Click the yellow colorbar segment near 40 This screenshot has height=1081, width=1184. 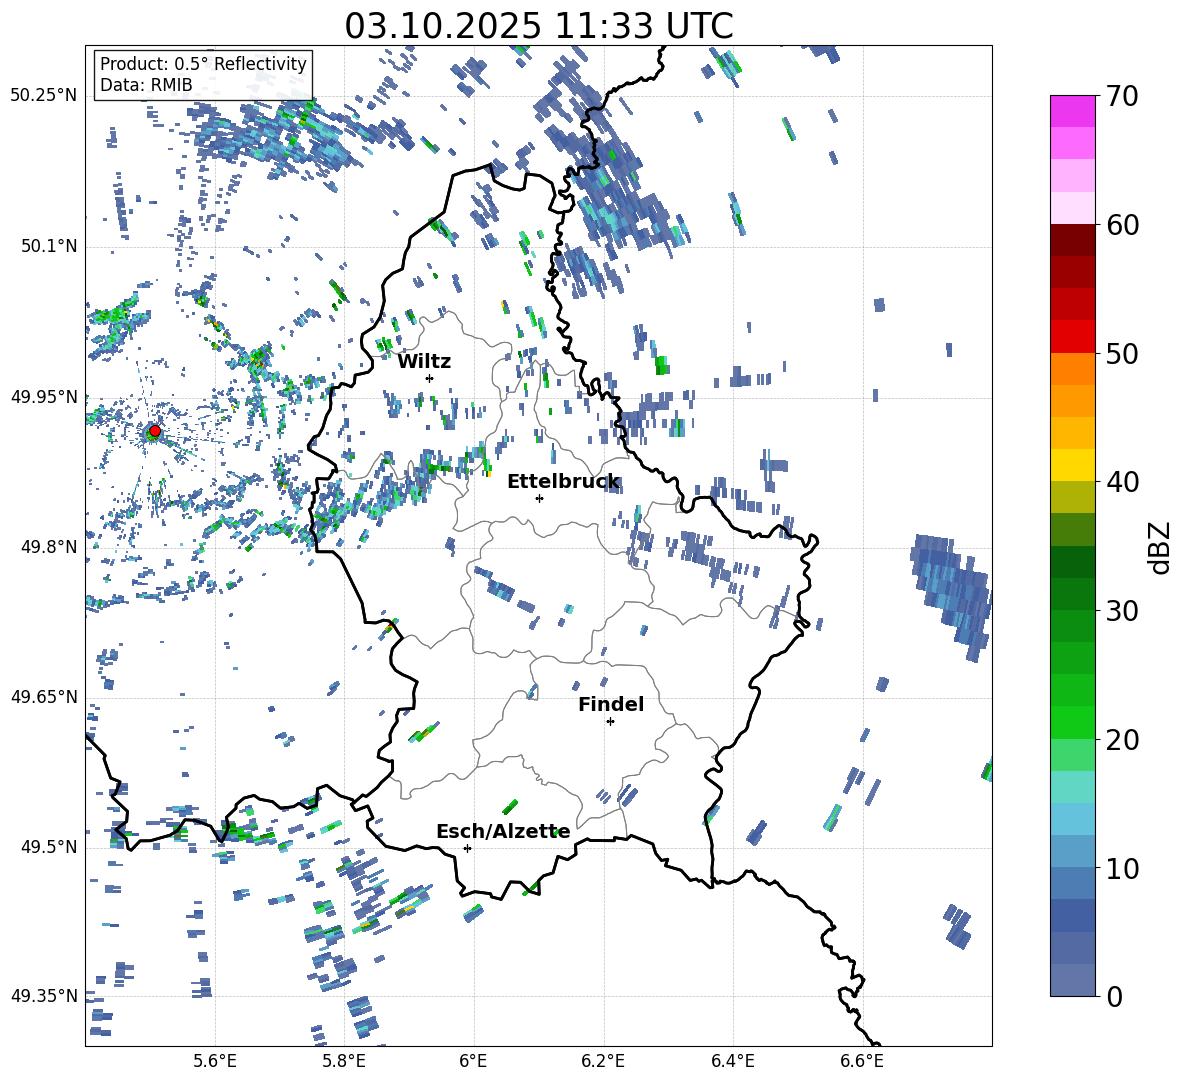(x=1072, y=465)
